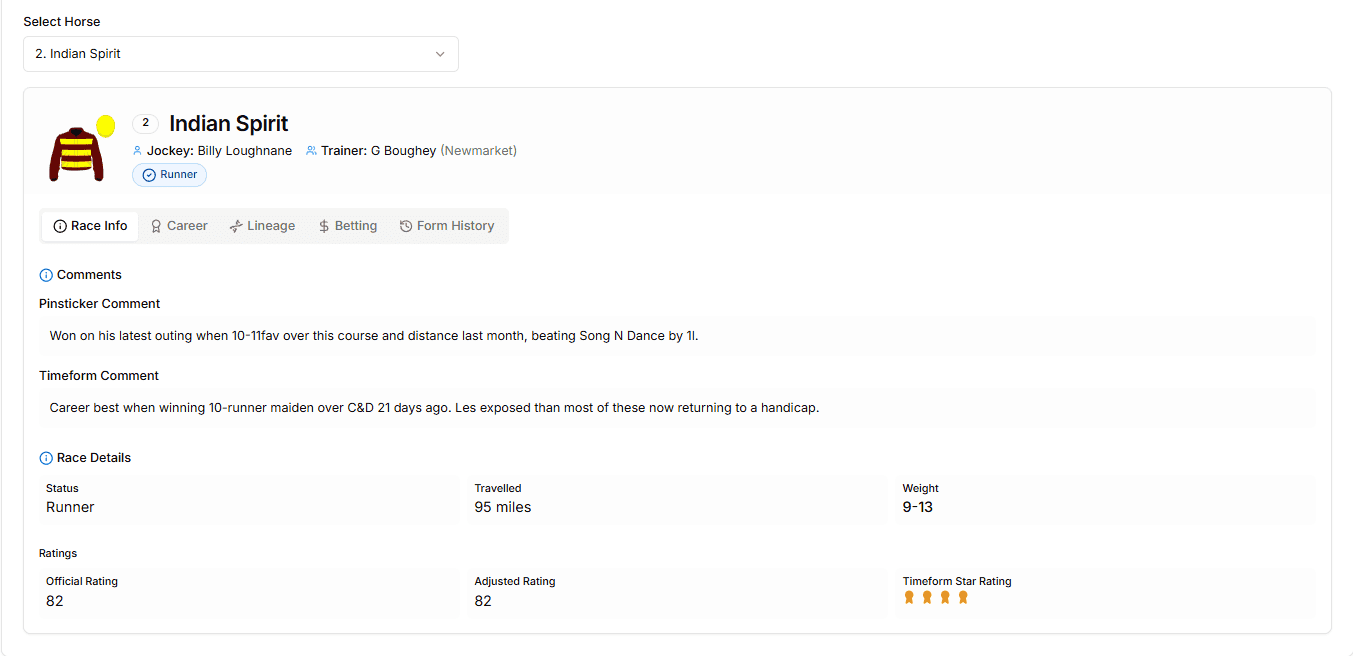Click the fourth Timeform star rosette
Screen dimensions: 1353x656
click(963, 598)
